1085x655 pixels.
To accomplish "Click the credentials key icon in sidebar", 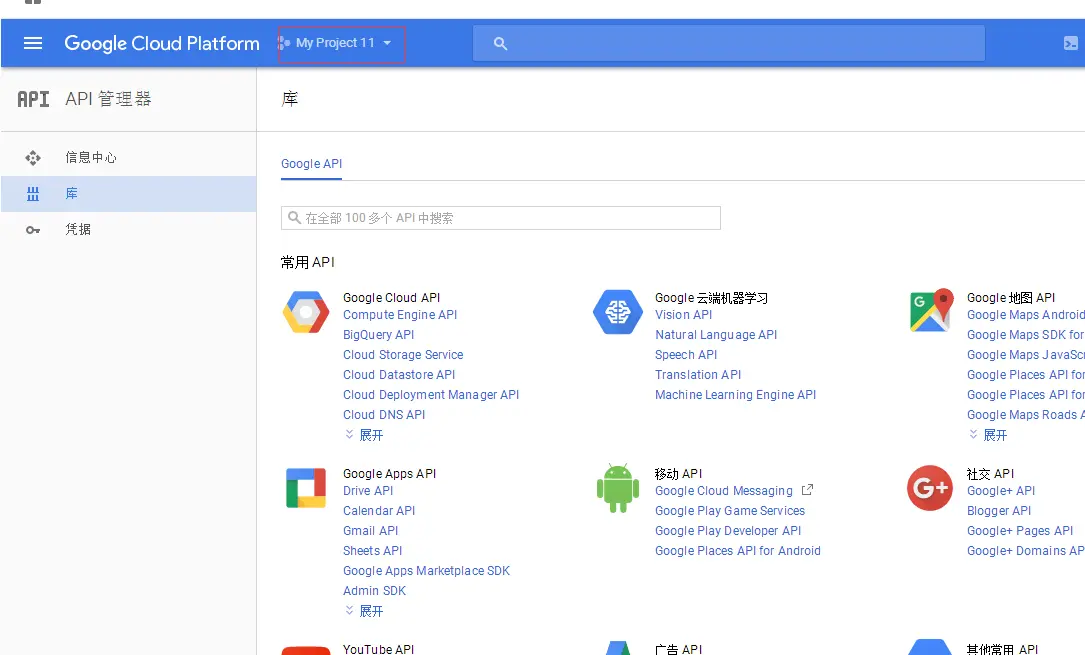I will coord(33,230).
